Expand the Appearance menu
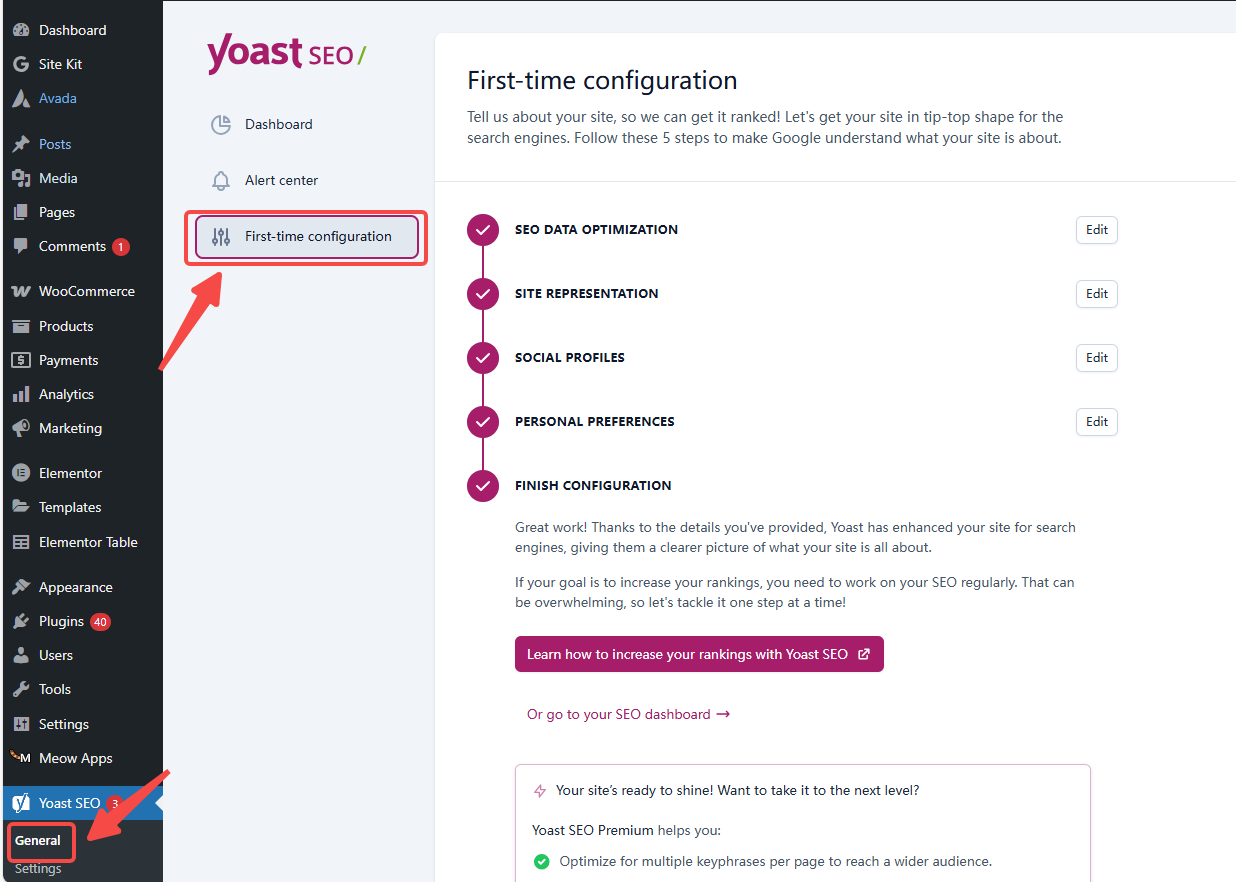Image resolution: width=1236 pixels, height=882 pixels. click(67, 587)
